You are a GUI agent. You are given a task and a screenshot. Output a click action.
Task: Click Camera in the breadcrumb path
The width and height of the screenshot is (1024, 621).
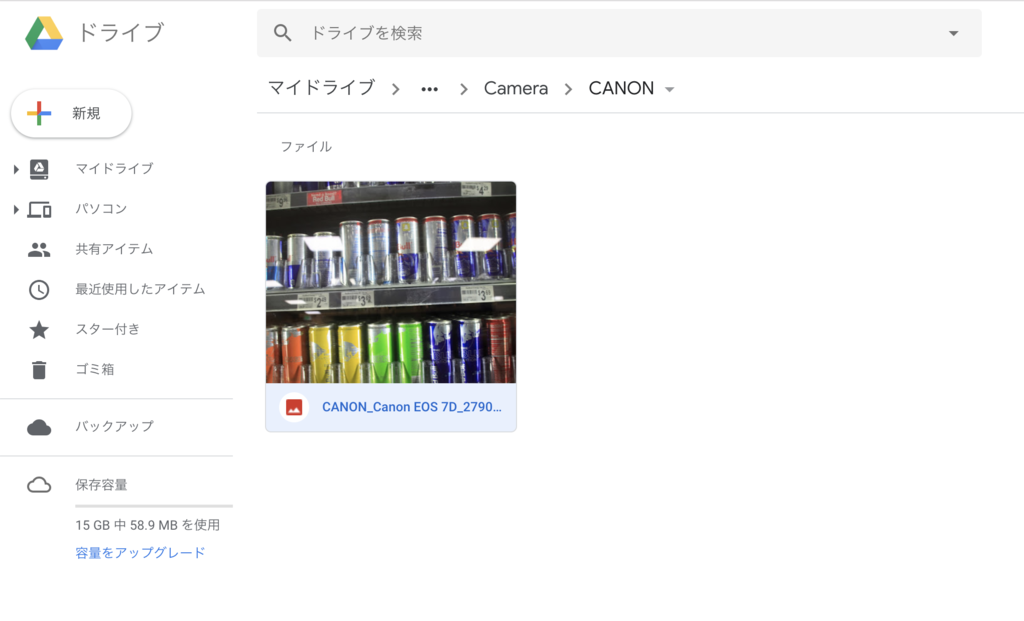pos(515,88)
